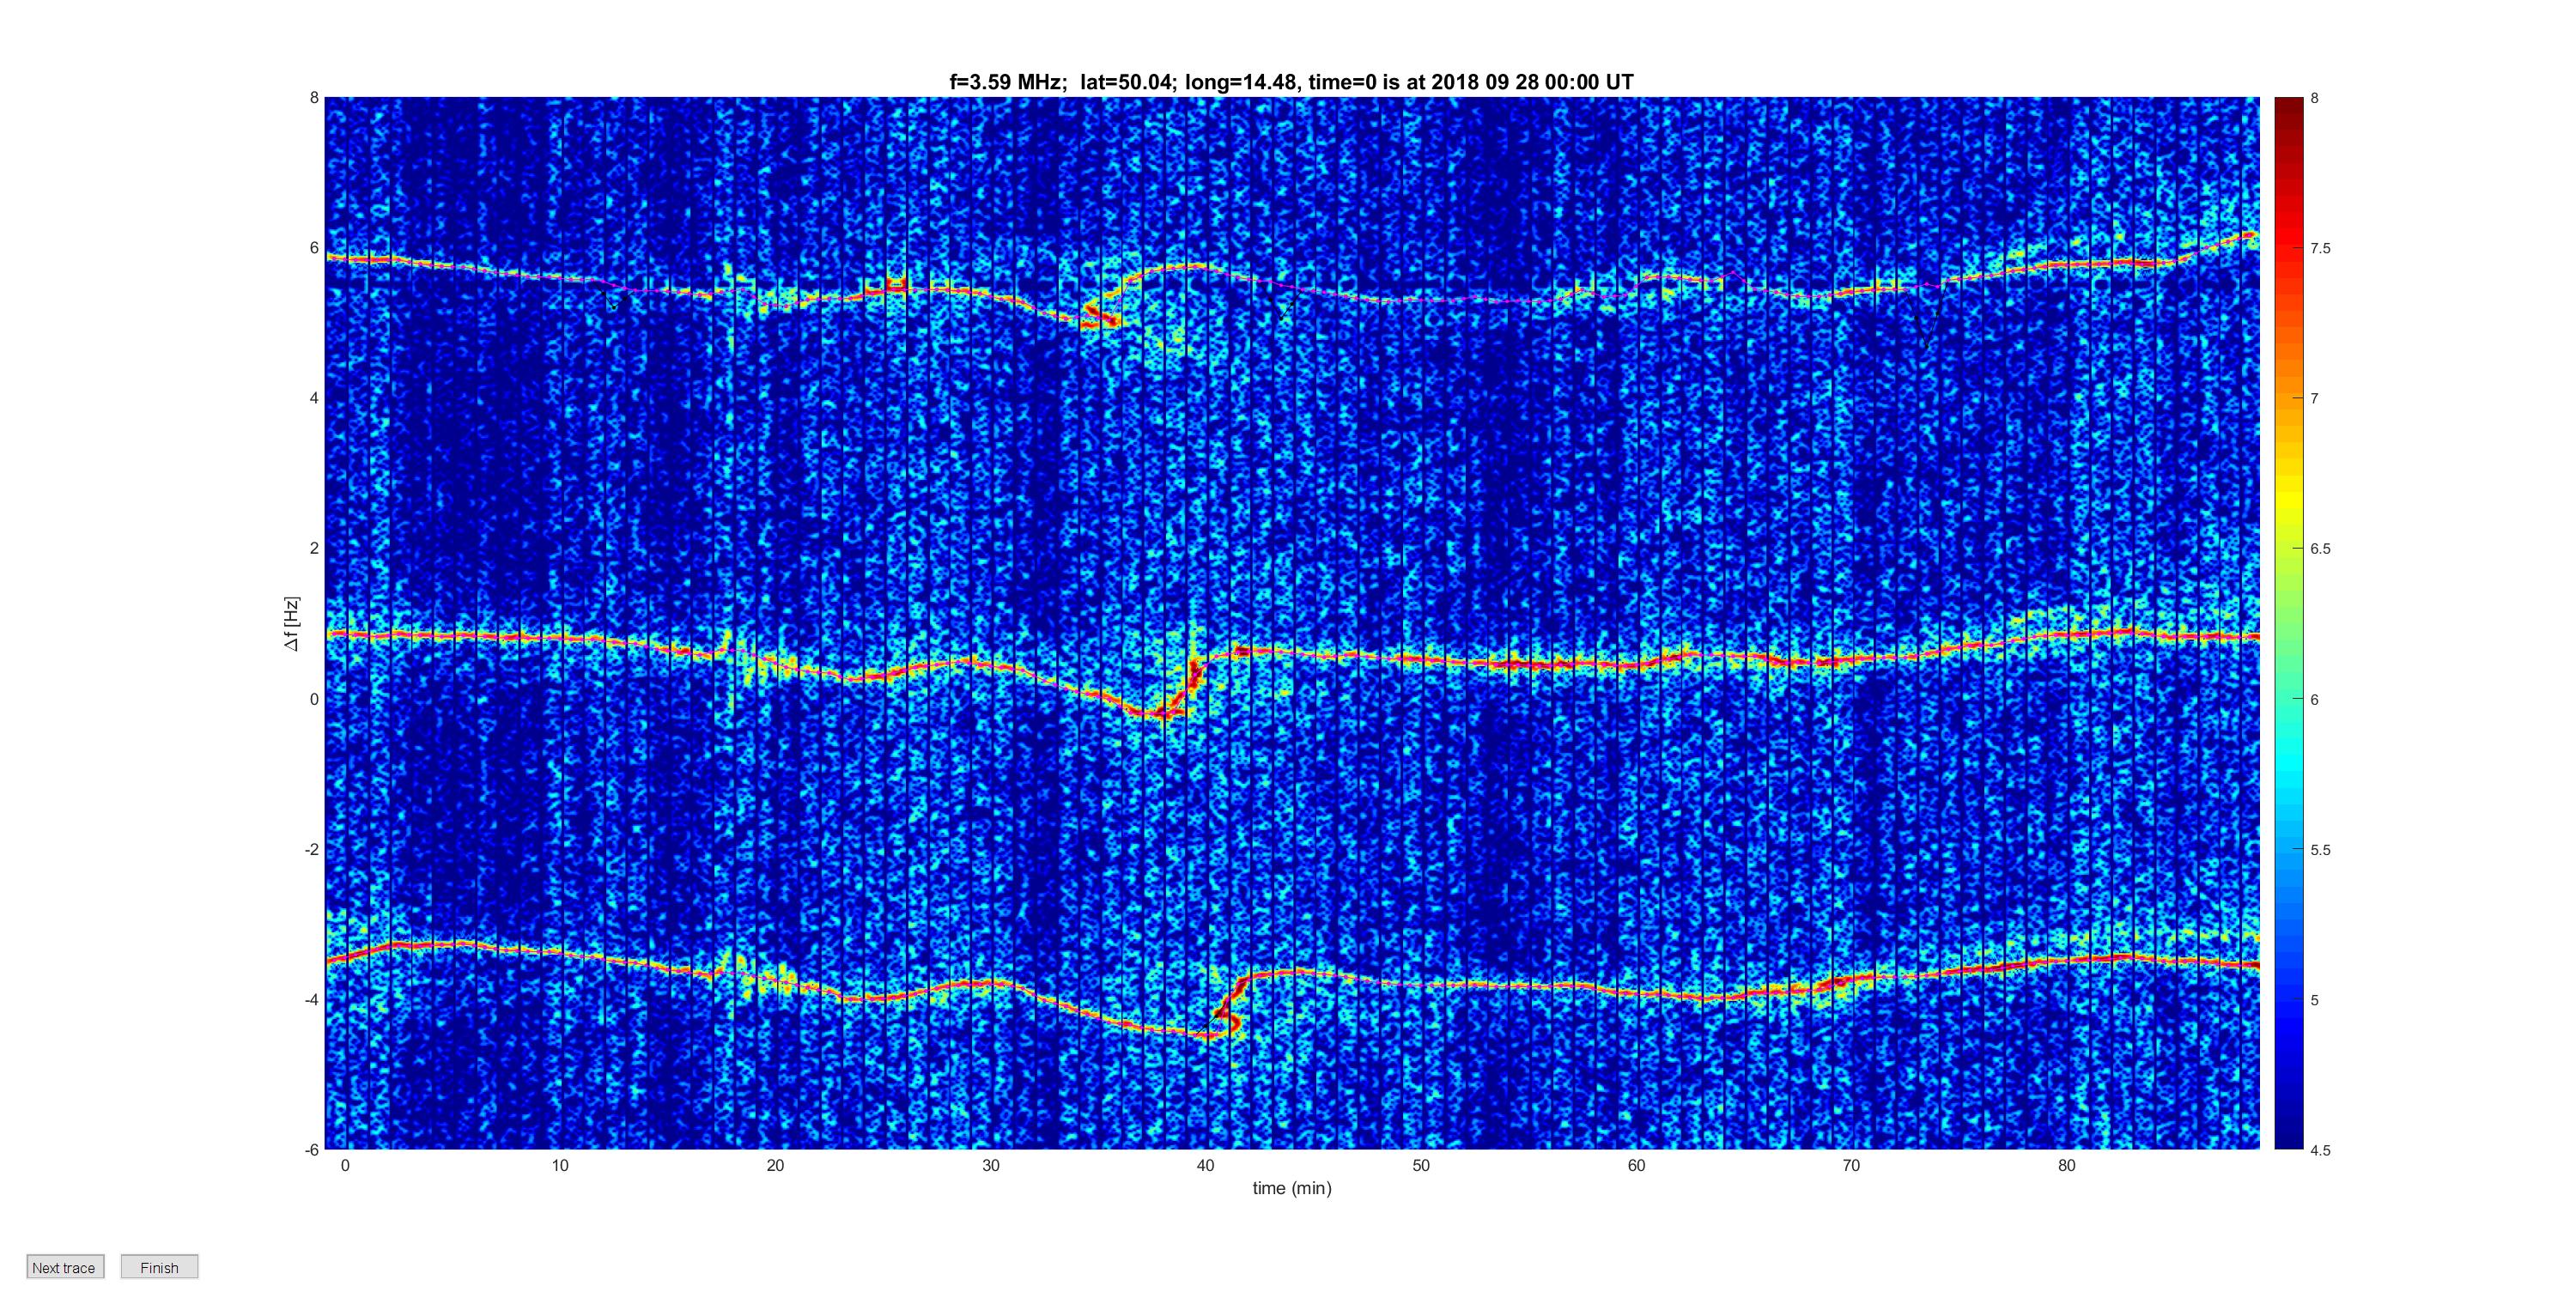Click the Next trace button

65,1266
